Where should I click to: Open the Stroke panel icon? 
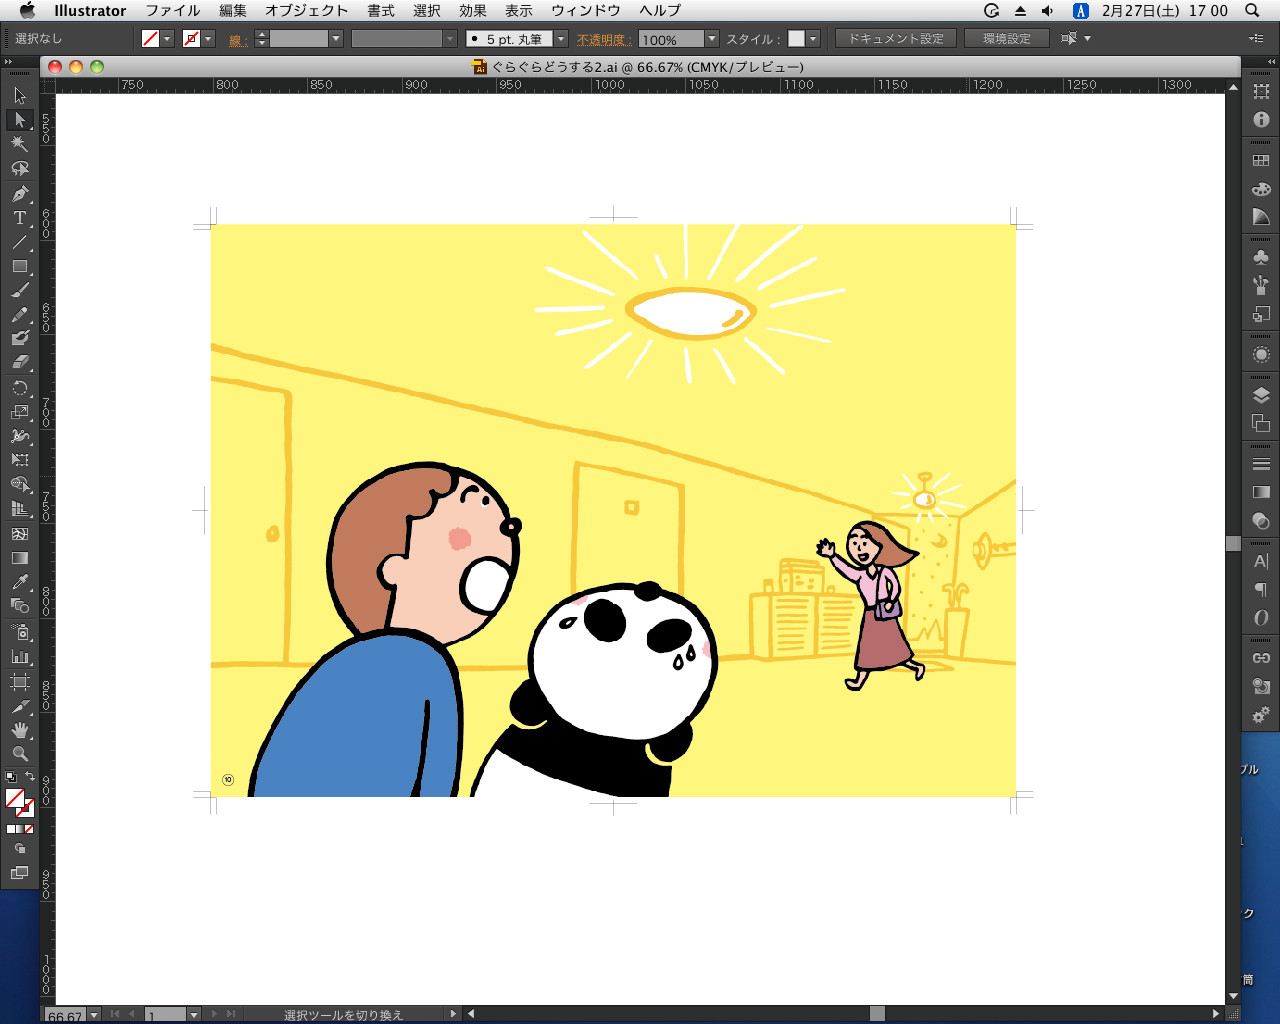(1261, 464)
